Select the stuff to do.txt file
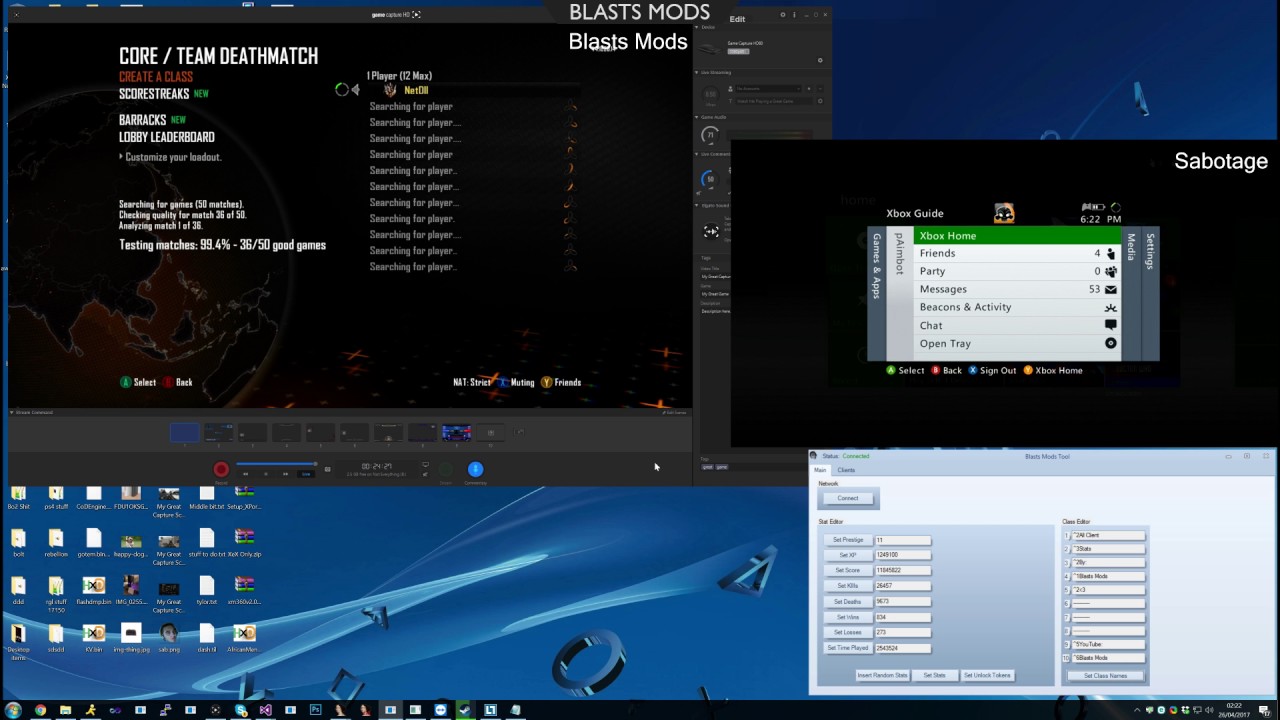 coord(206,543)
